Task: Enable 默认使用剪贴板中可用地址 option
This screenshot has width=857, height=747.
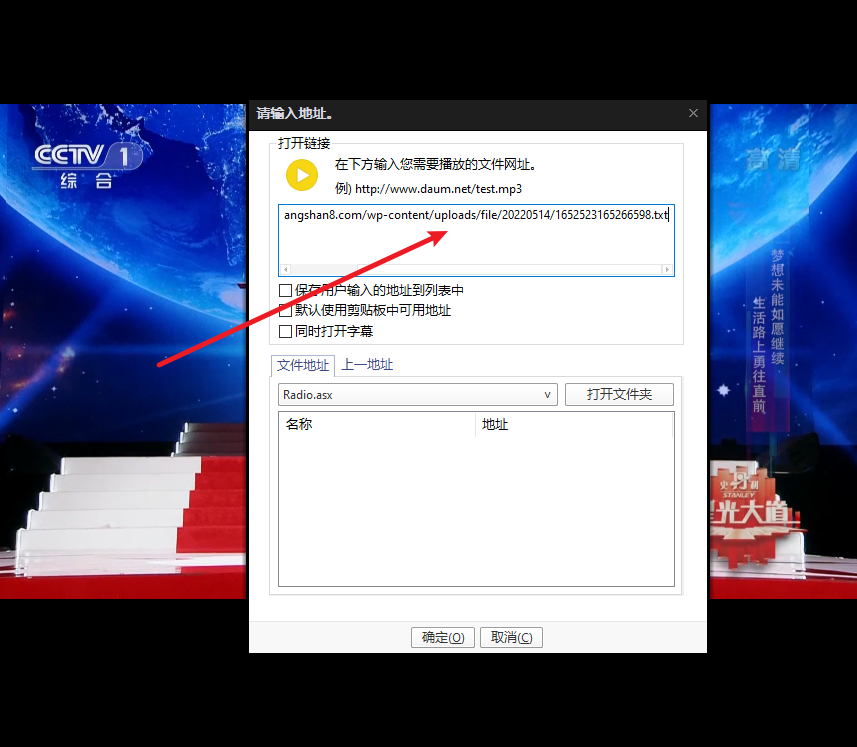Action: tap(285, 310)
